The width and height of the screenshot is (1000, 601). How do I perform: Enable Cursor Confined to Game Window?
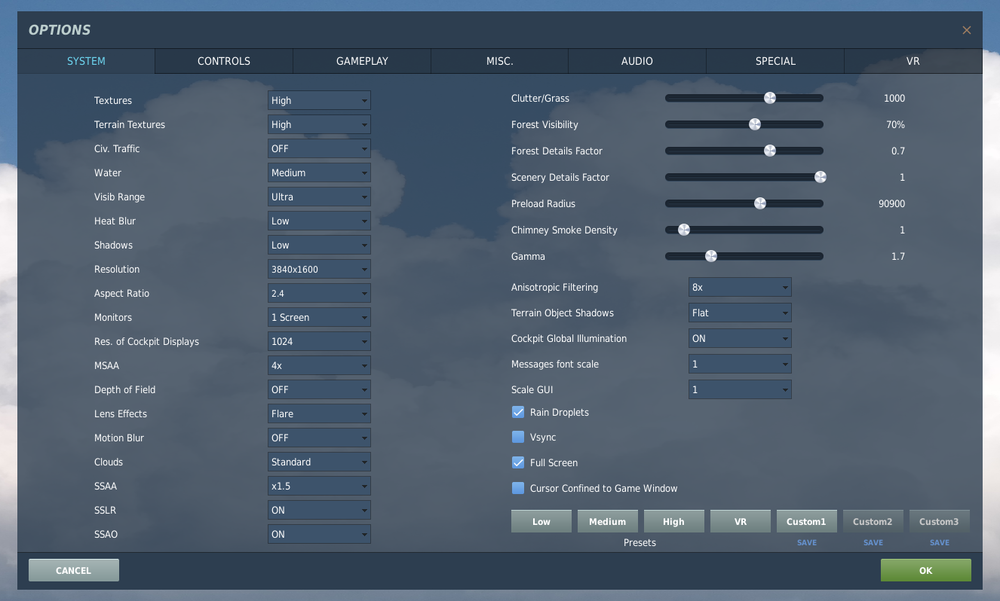tap(518, 487)
